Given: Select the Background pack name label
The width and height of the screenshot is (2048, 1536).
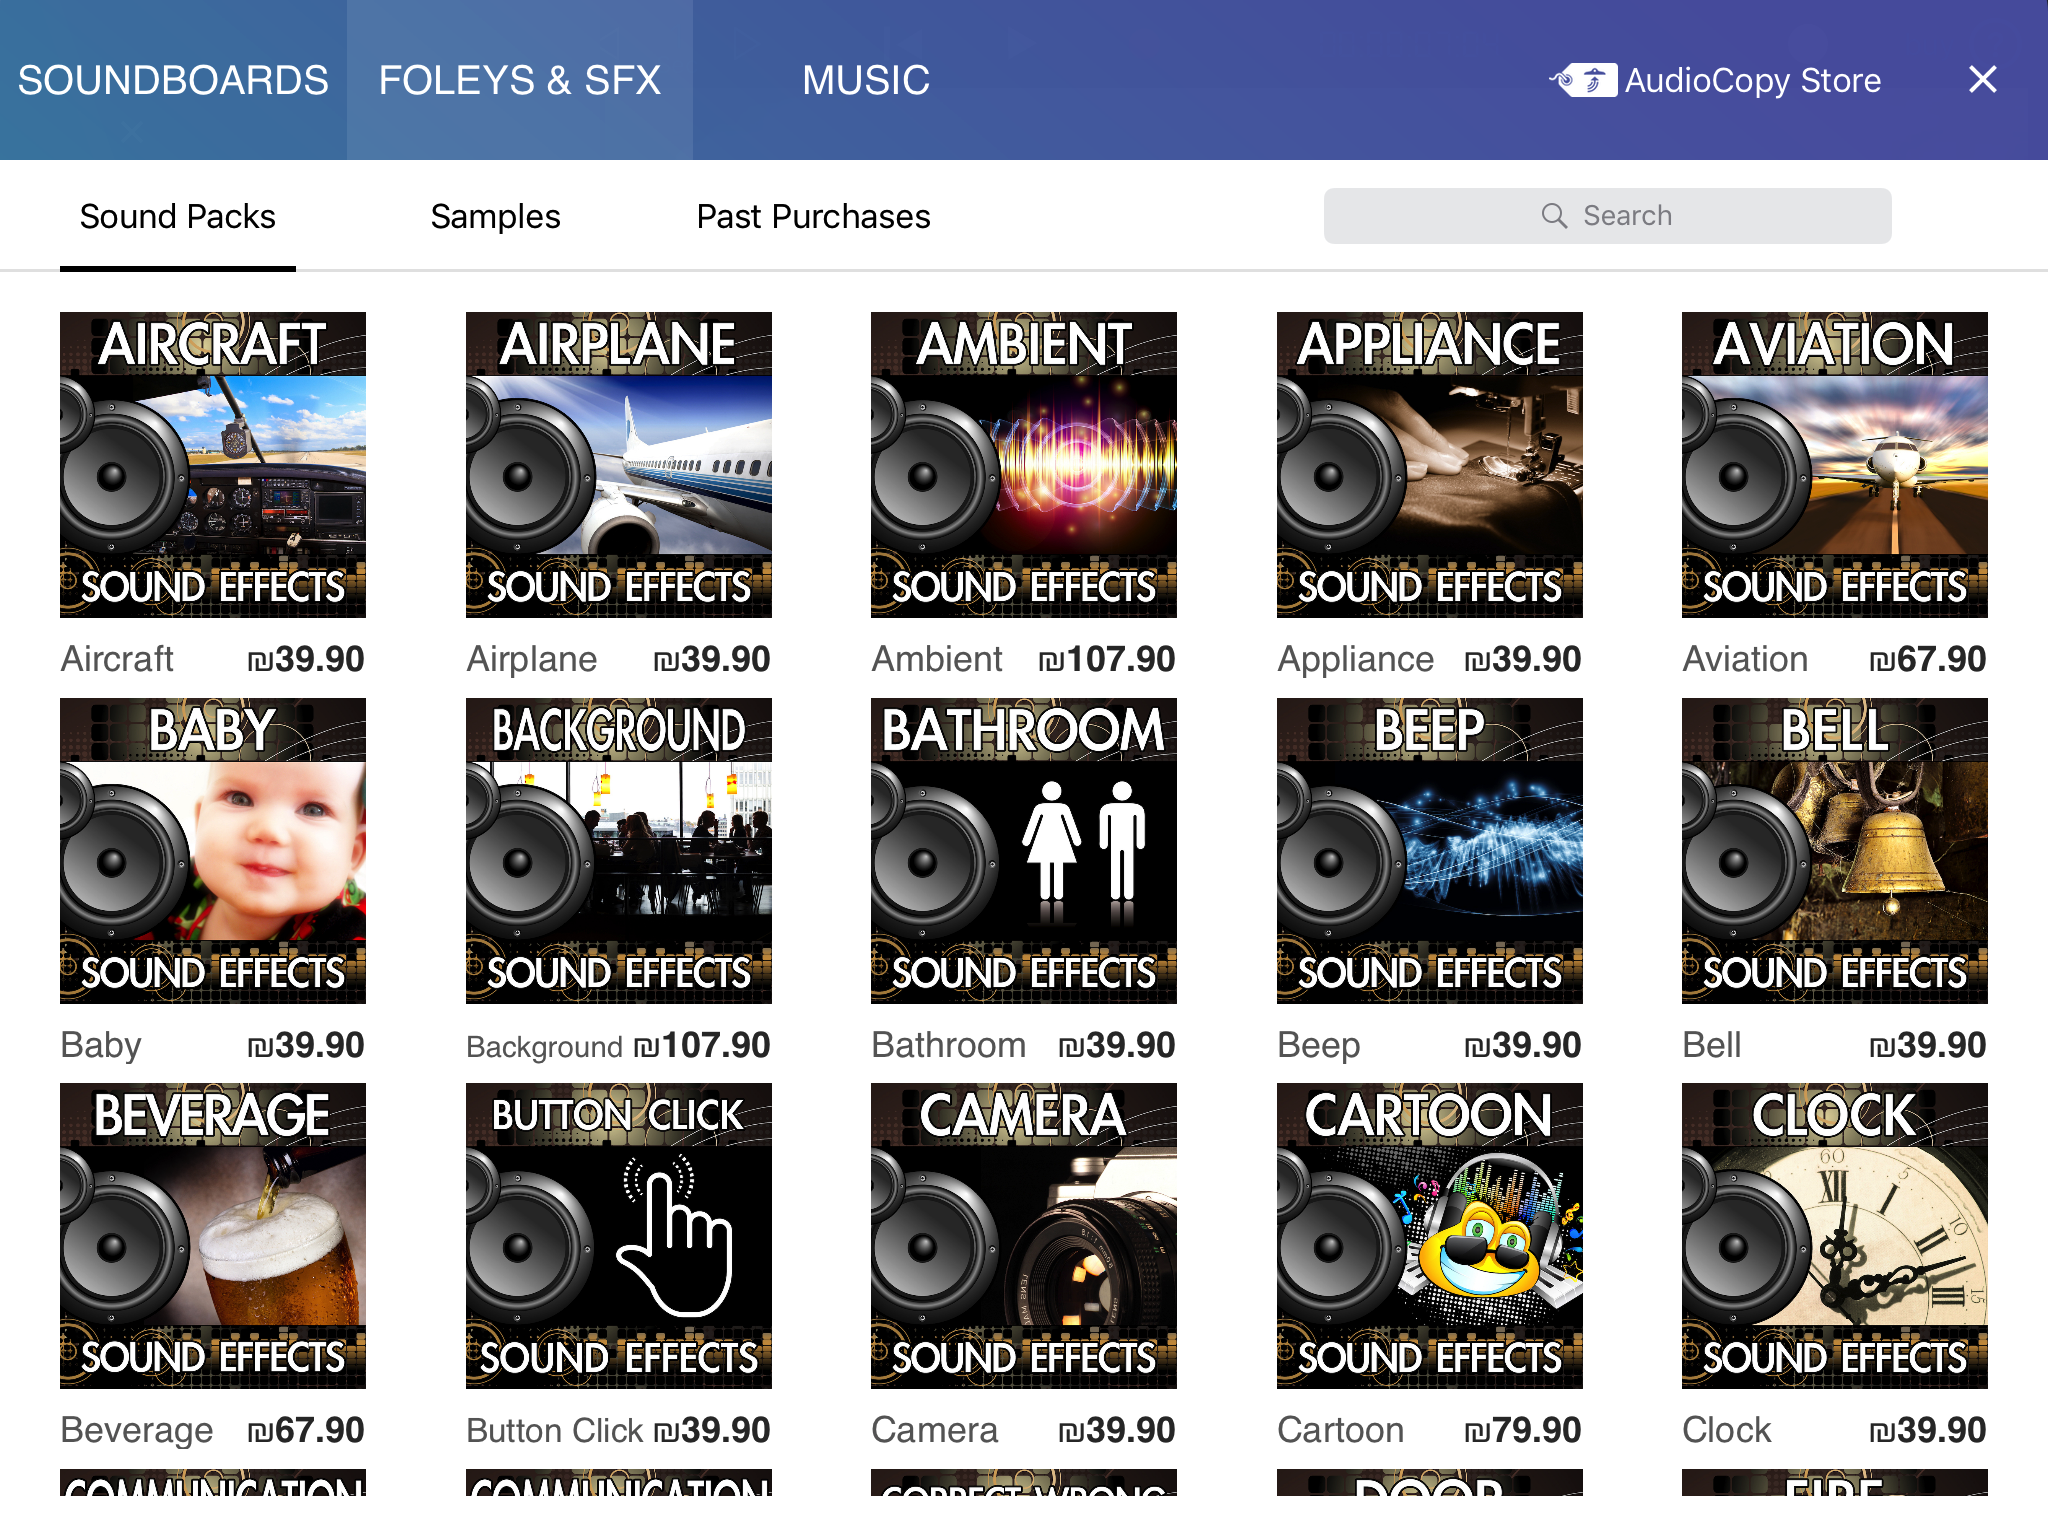Looking at the screenshot, I should coord(545,1047).
